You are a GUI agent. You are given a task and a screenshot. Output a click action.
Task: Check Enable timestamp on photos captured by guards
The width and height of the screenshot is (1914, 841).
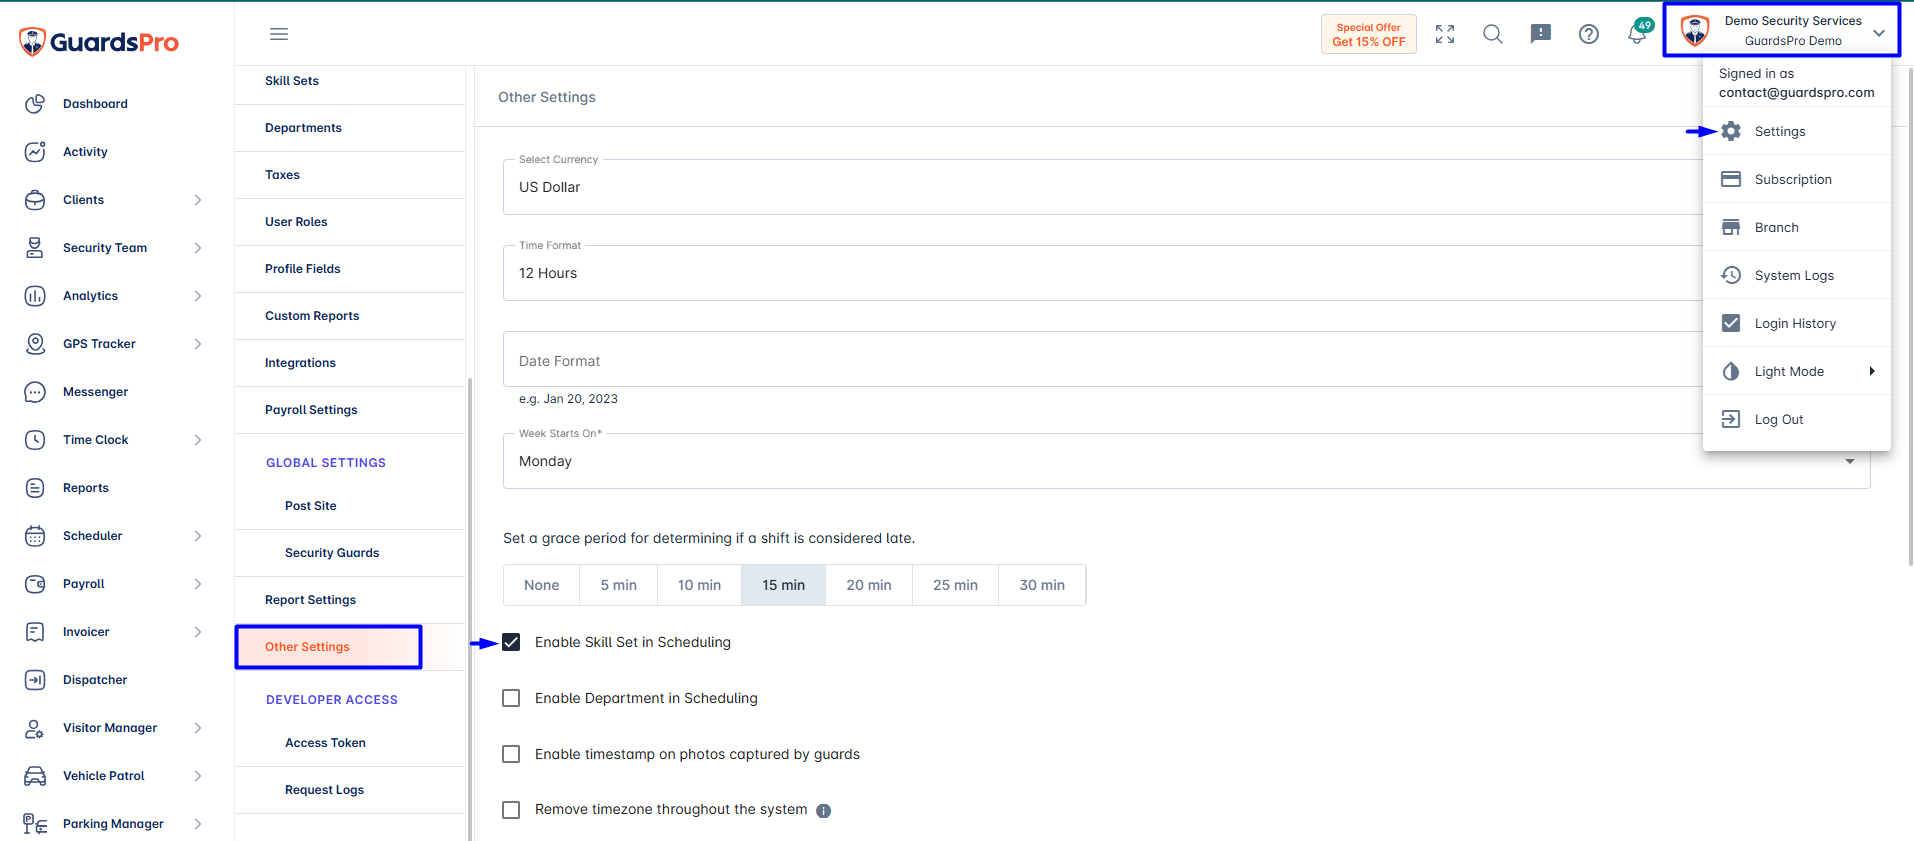(511, 754)
